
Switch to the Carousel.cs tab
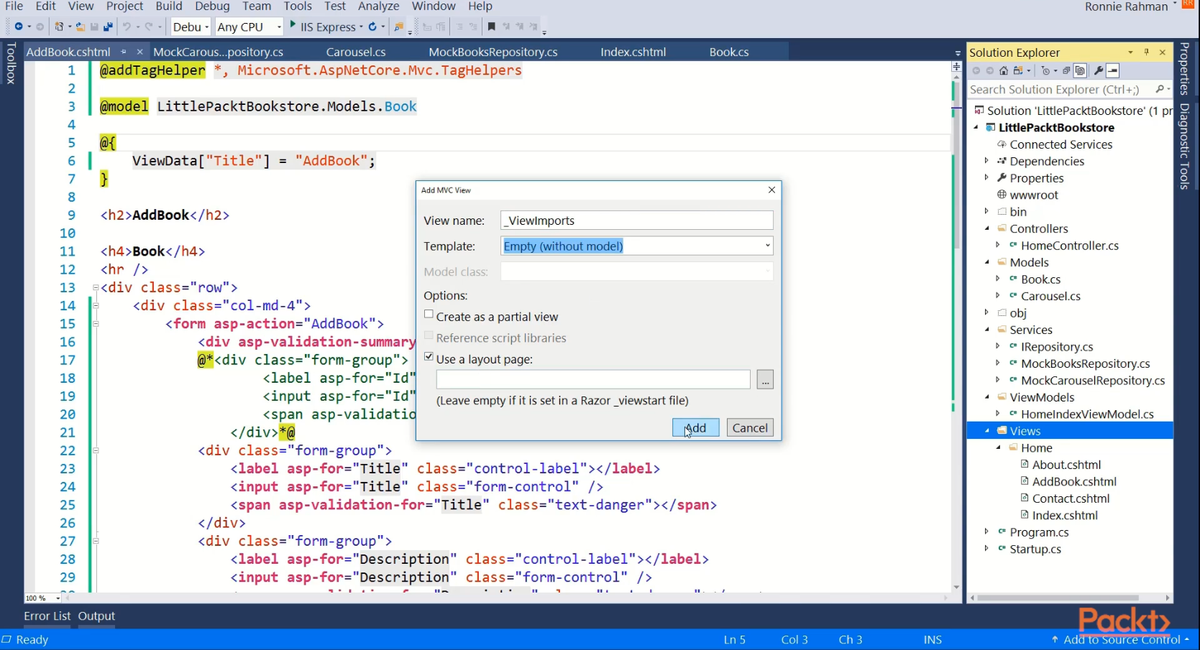(x=355, y=52)
